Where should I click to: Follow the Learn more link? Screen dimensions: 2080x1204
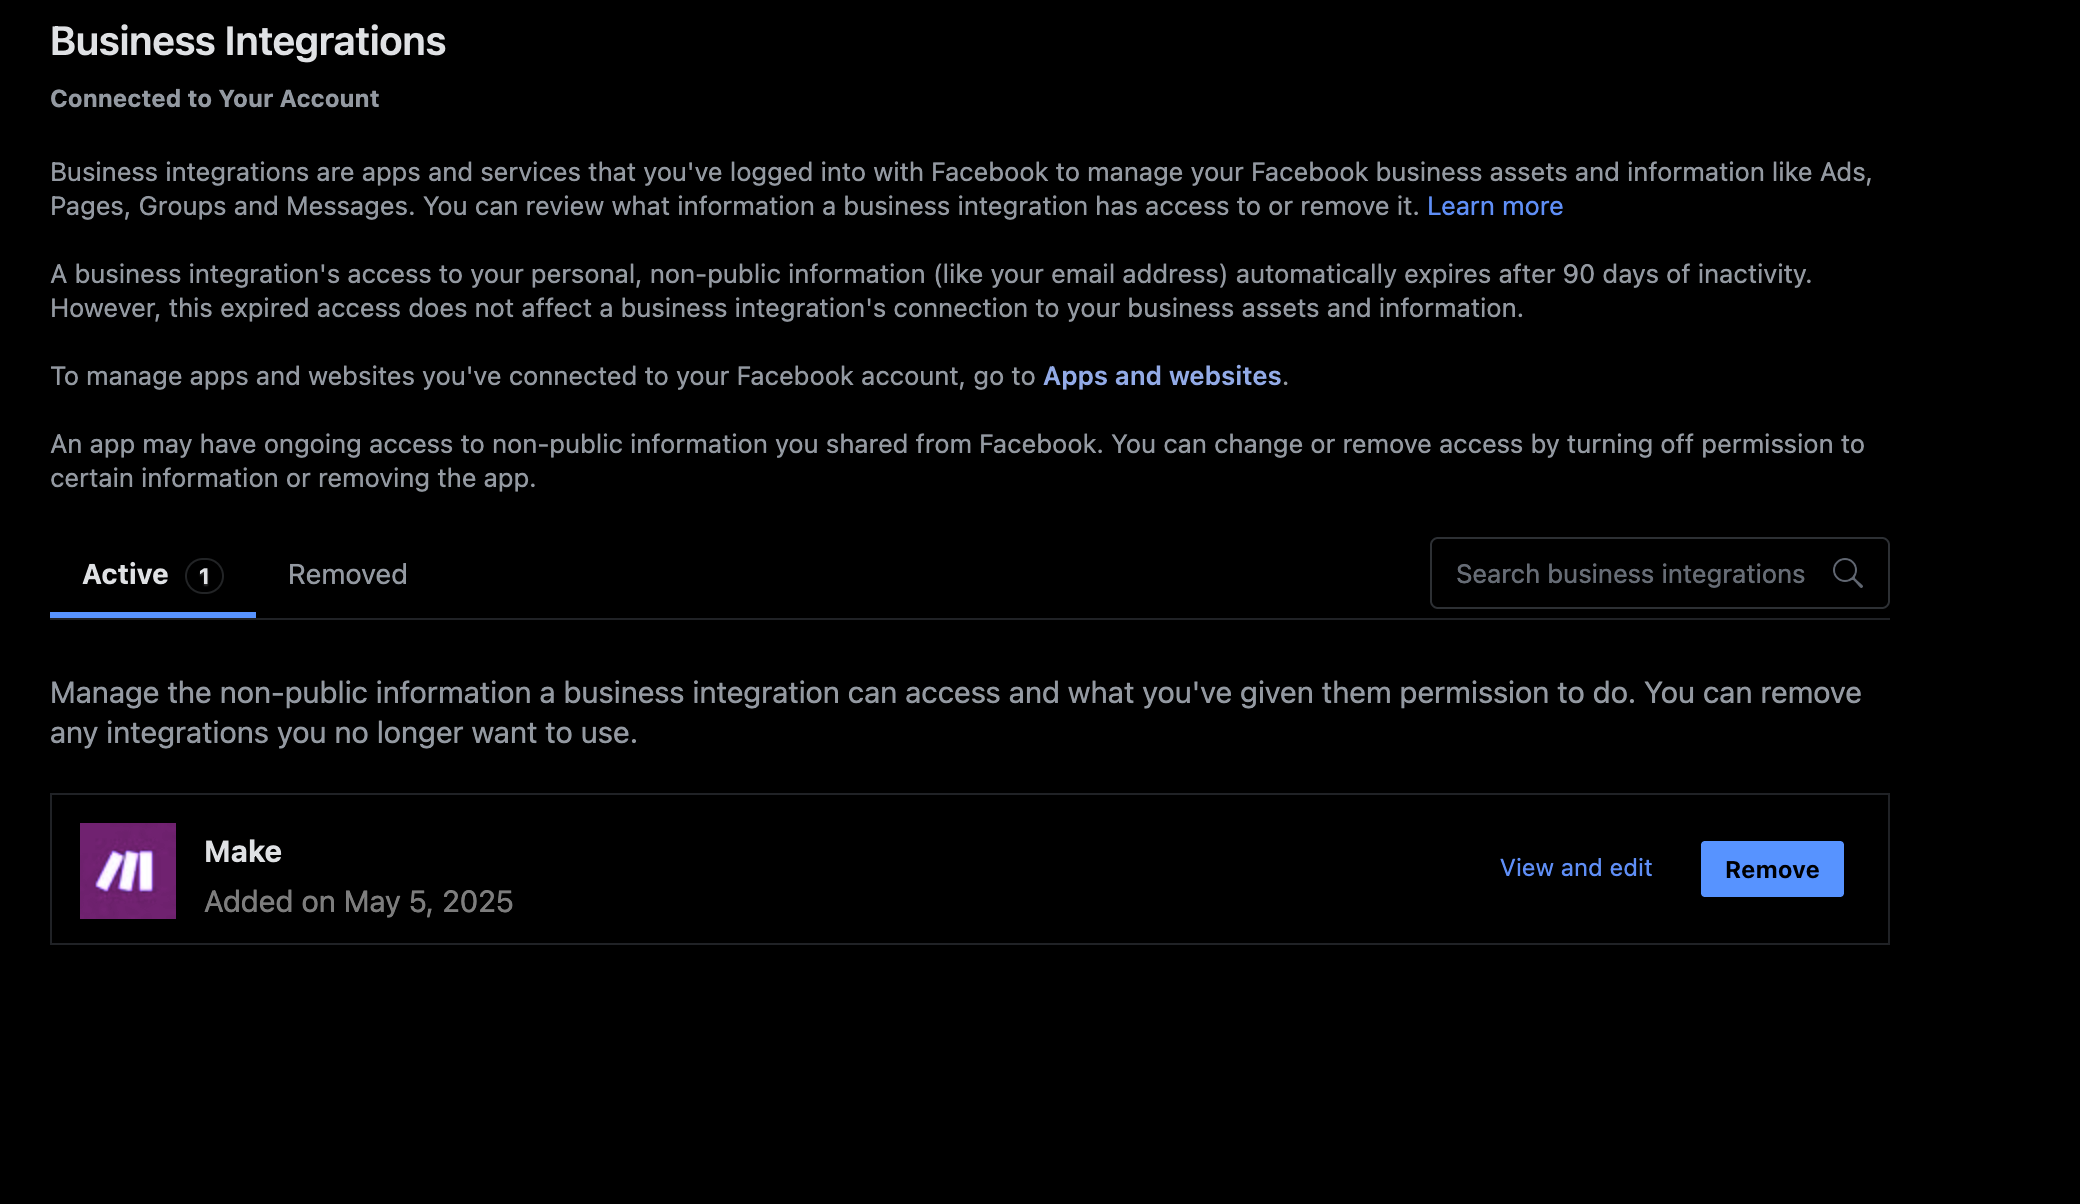pyautogui.click(x=1495, y=206)
